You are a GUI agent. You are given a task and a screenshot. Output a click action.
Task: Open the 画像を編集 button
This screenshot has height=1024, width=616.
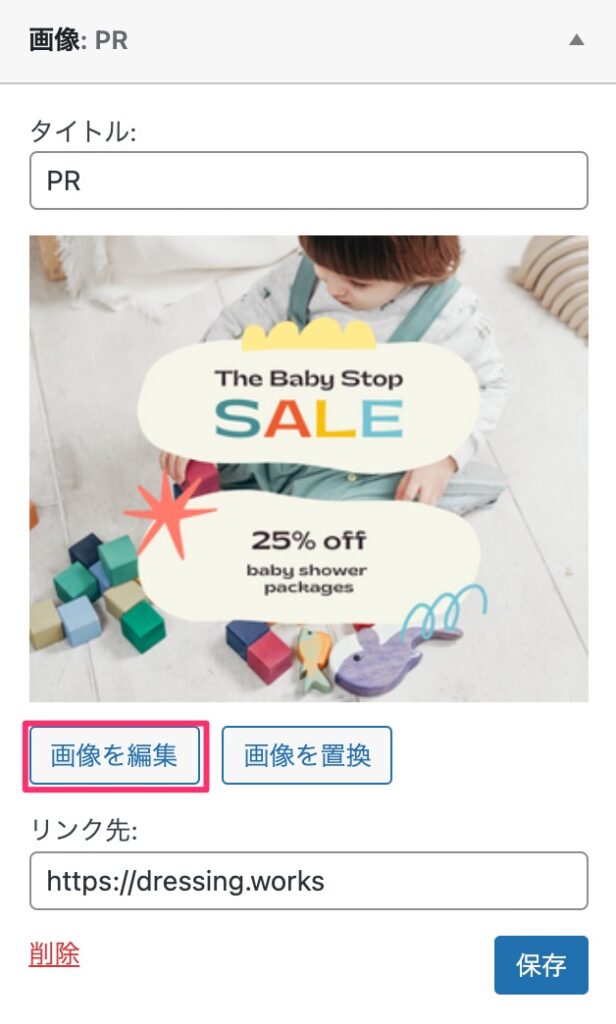click(x=115, y=756)
